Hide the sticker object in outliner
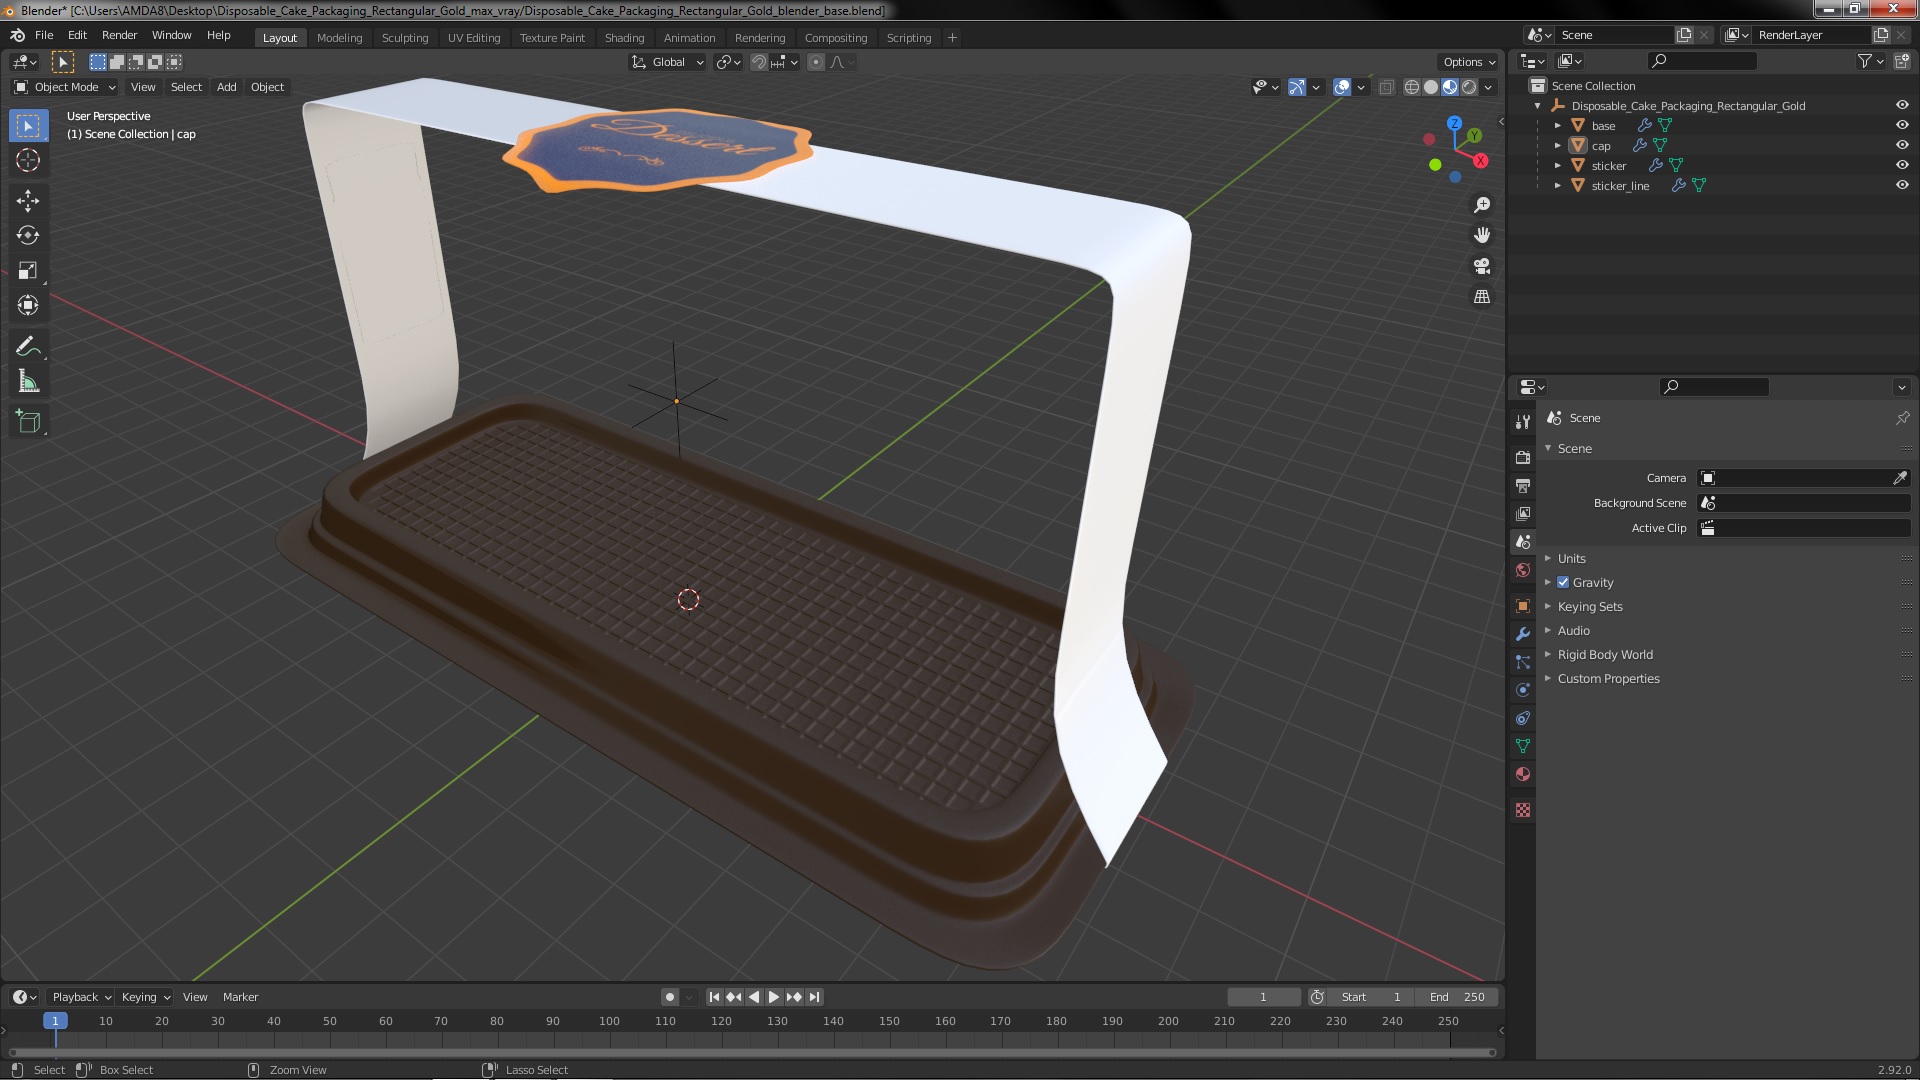1920x1080 pixels. pos(1902,165)
